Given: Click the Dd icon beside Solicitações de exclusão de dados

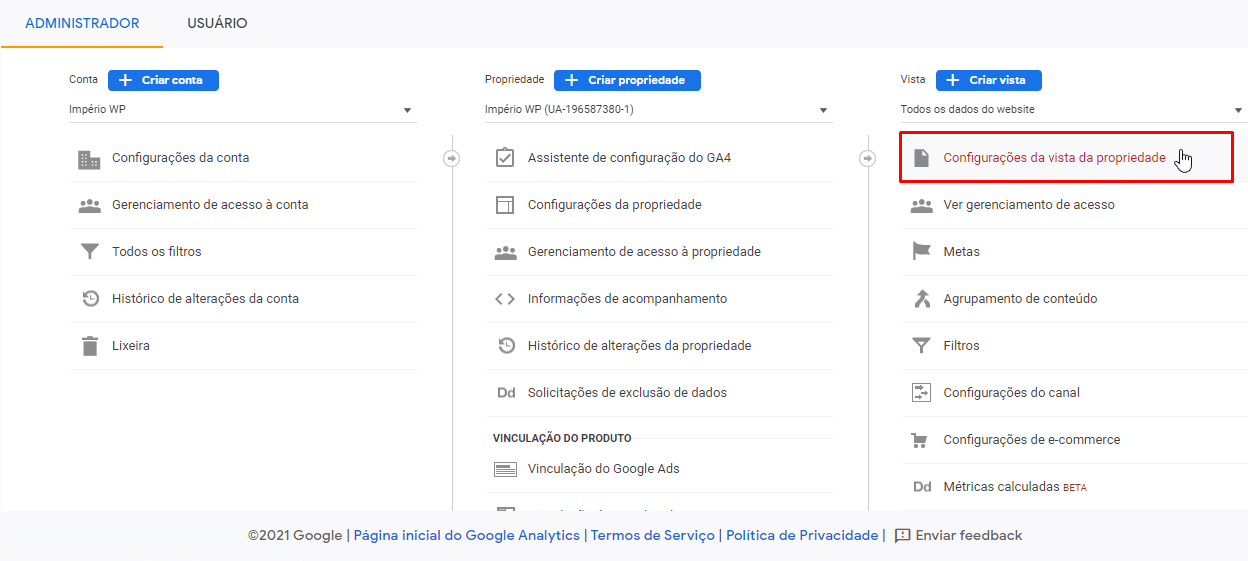Looking at the screenshot, I should pyautogui.click(x=505, y=393).
